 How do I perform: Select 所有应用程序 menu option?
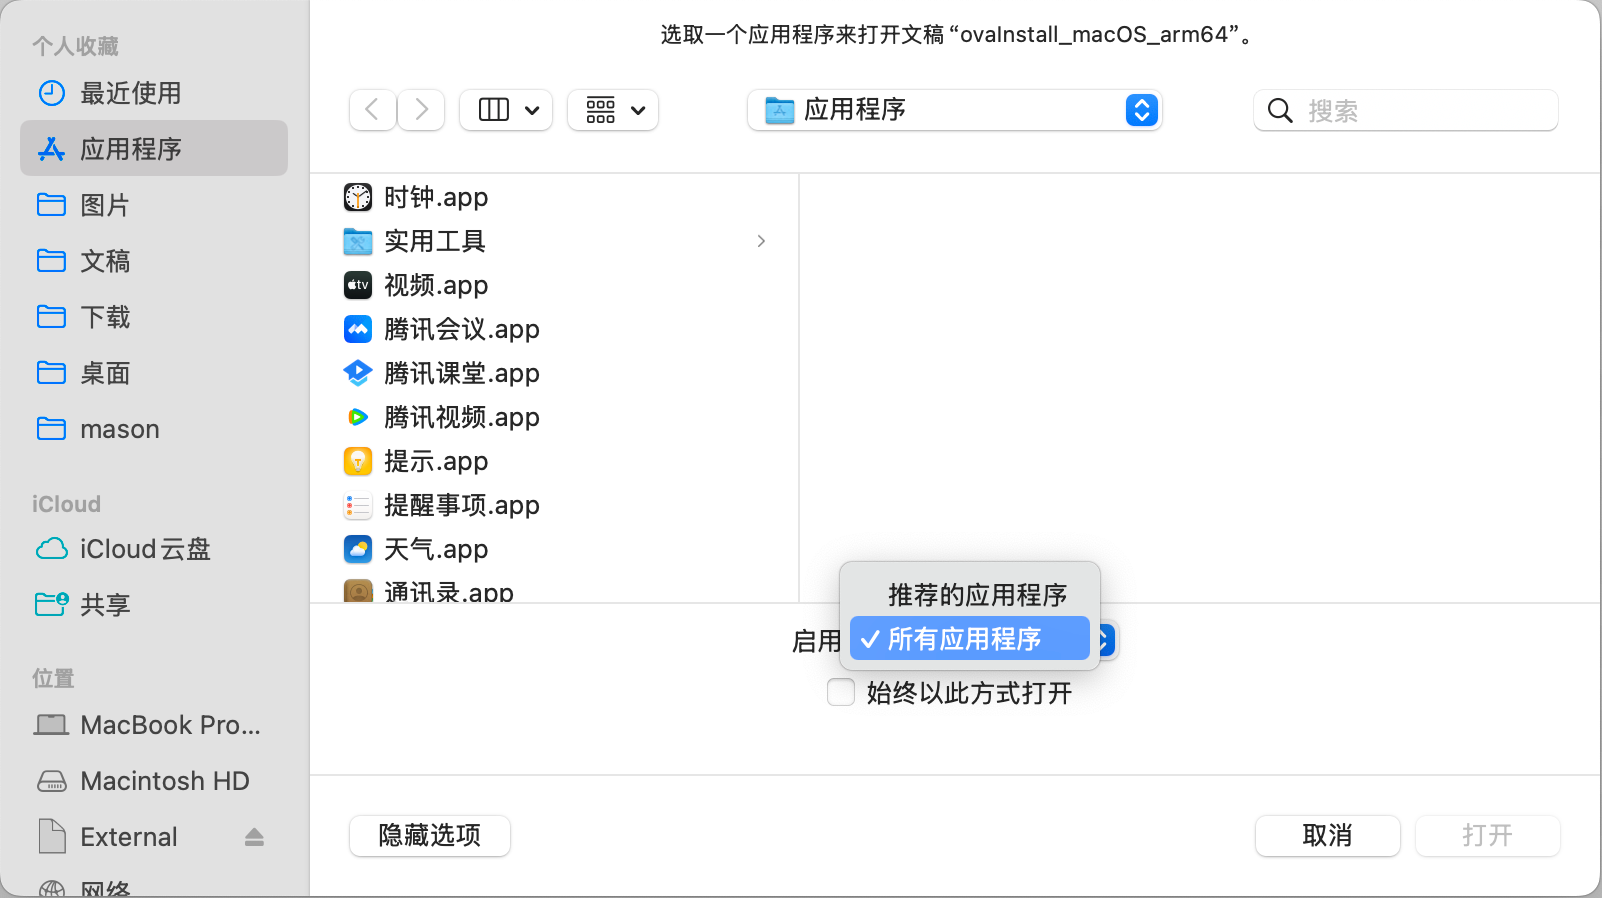click(x=968, y=639)
